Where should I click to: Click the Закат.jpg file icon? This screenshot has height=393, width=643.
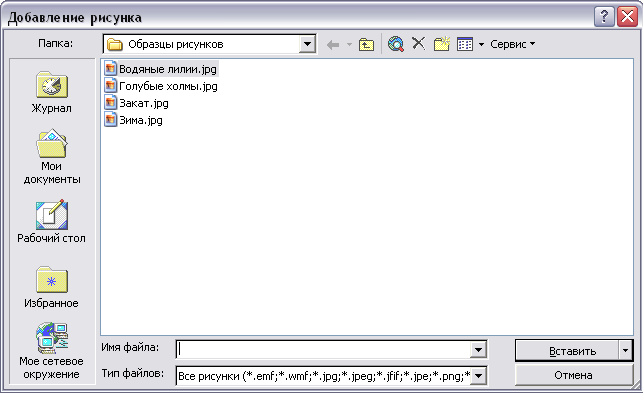pos(110,103)
